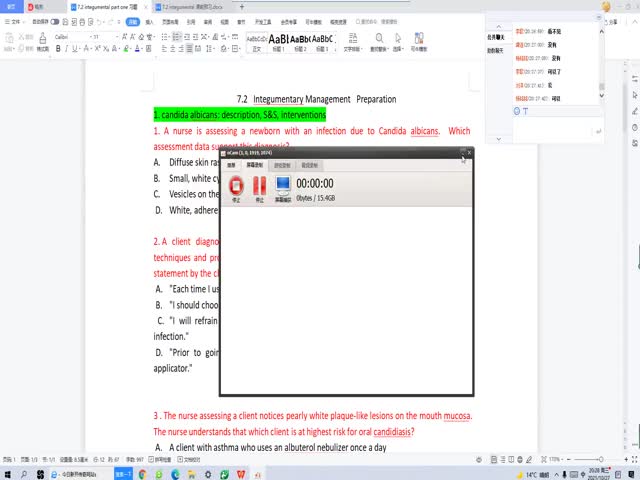The image size is (640, 480).
Task: Switch to the second tab in the recorder window
Action: click(x=255, y=164)
